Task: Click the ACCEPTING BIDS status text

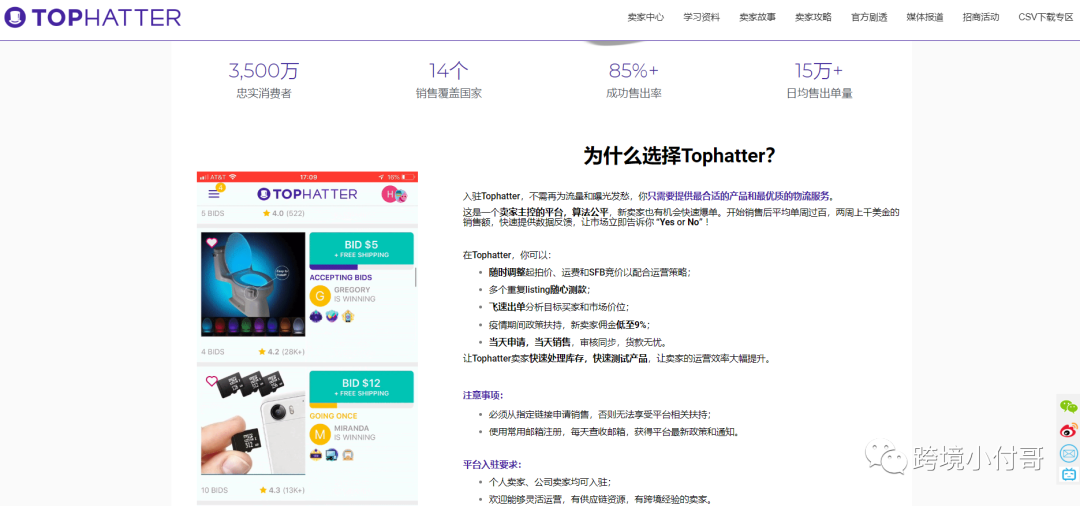Action: 340,277
